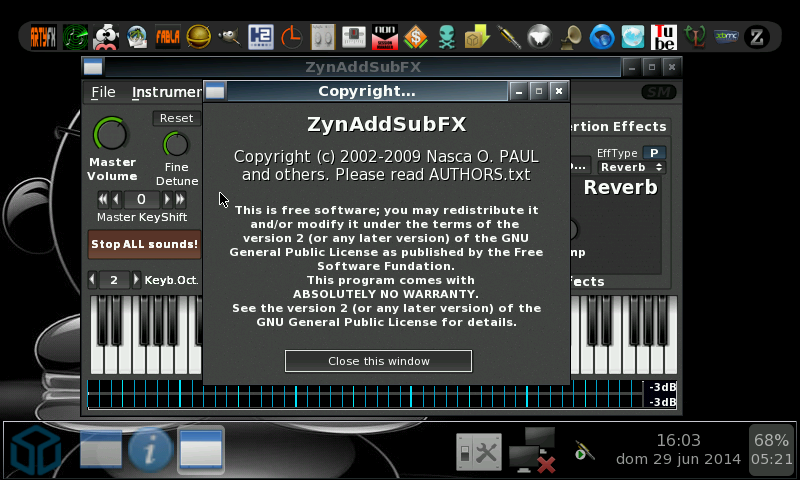Minimize the Copyright dialog

pos(519,91)
